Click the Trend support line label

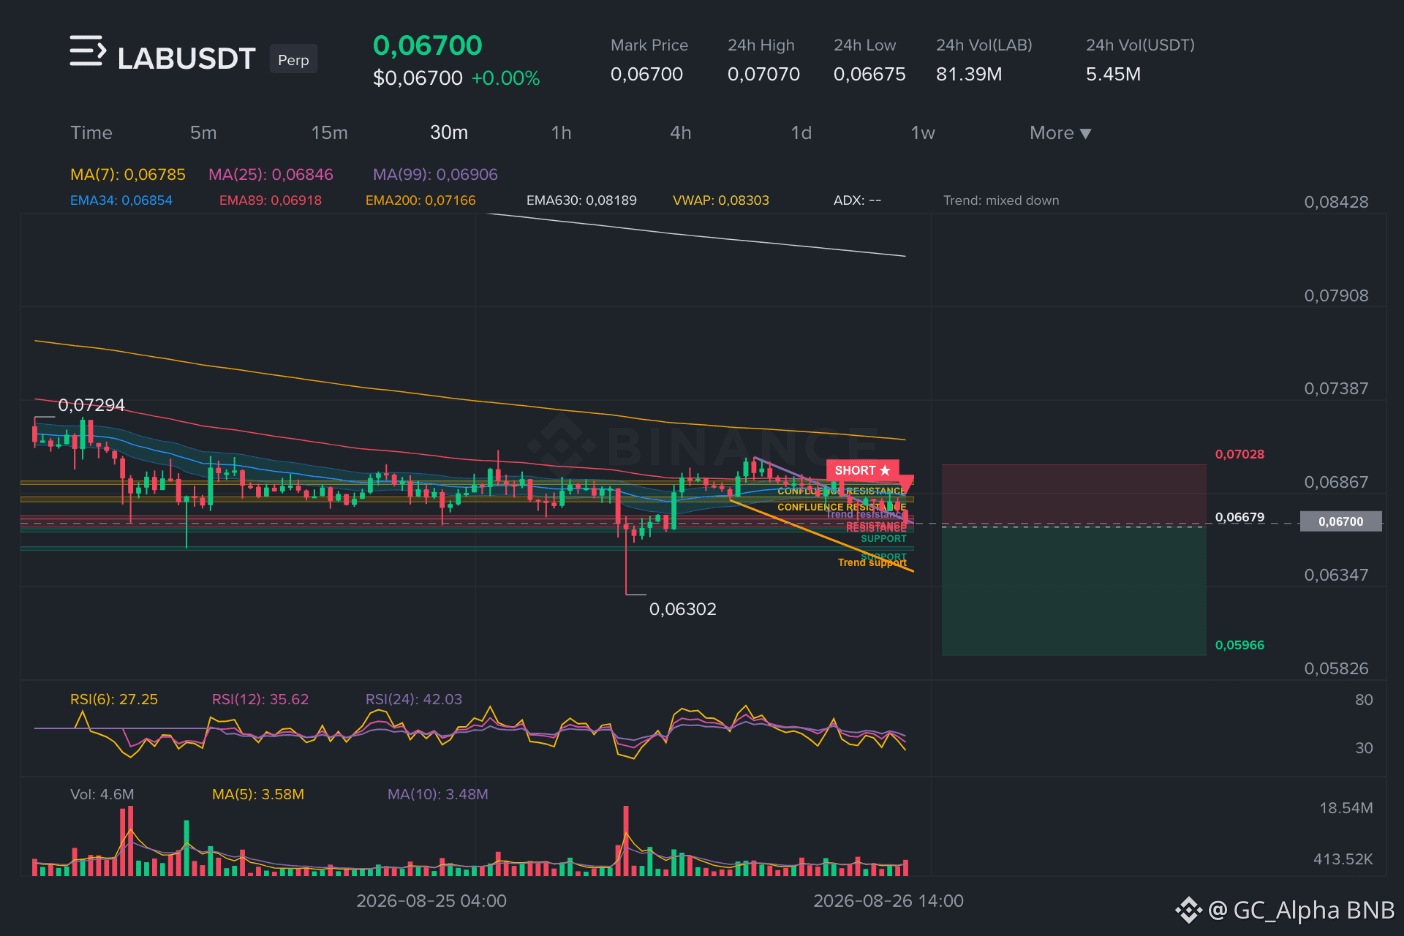point(872,563)
